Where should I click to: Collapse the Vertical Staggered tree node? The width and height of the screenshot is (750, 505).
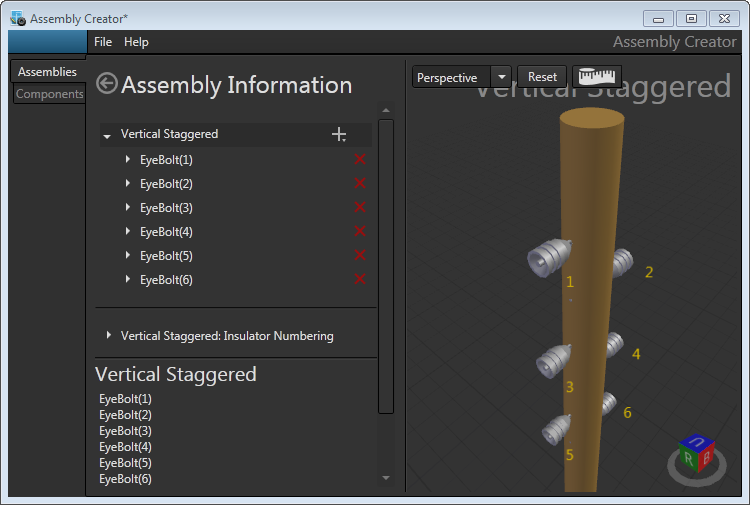pyautogui.click(x=107, y=135)
